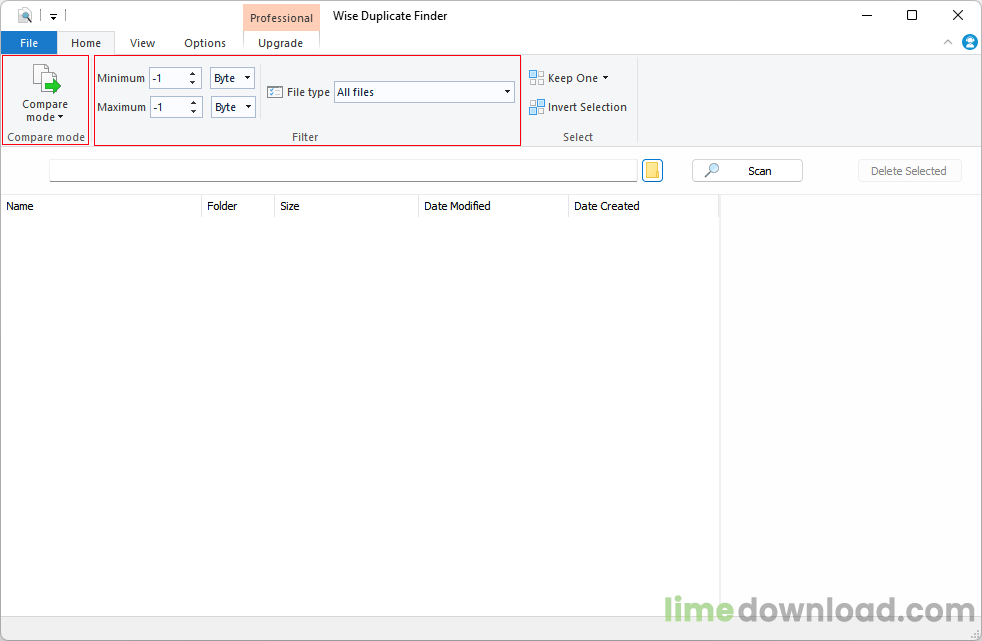Click the File type checklist icon
This screenshot has height=641, width=982.
click(x=275, y=92)
